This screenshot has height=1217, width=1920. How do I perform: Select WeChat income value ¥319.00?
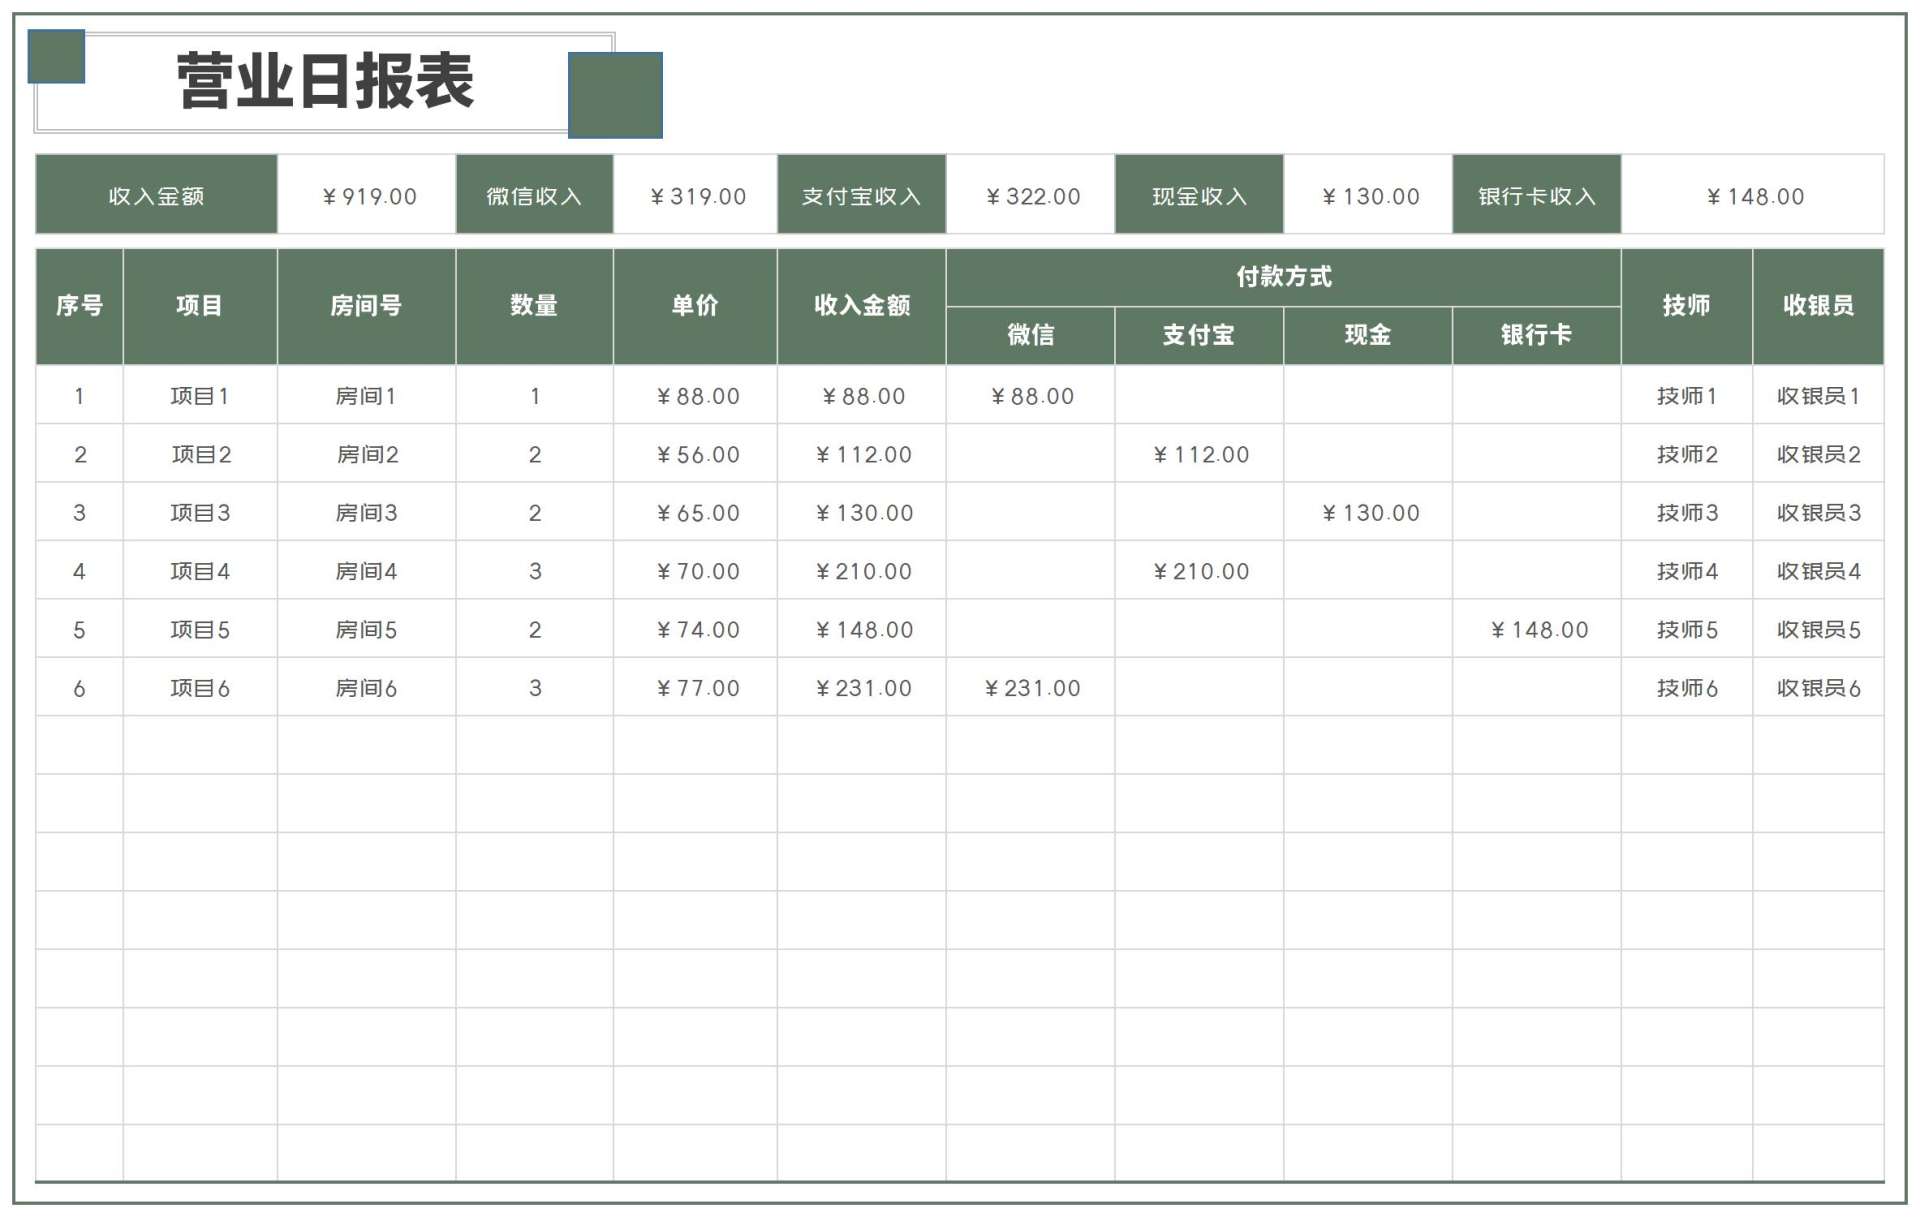[696, 196]
